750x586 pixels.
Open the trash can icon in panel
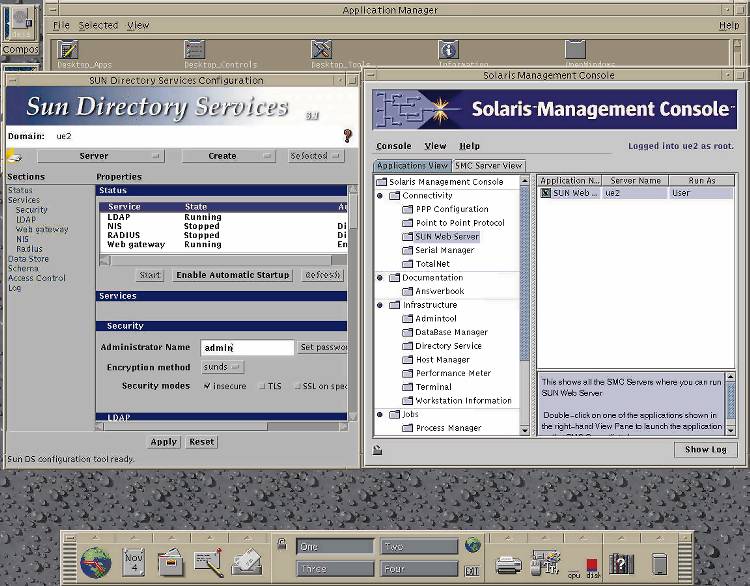(x=659, y=563)
